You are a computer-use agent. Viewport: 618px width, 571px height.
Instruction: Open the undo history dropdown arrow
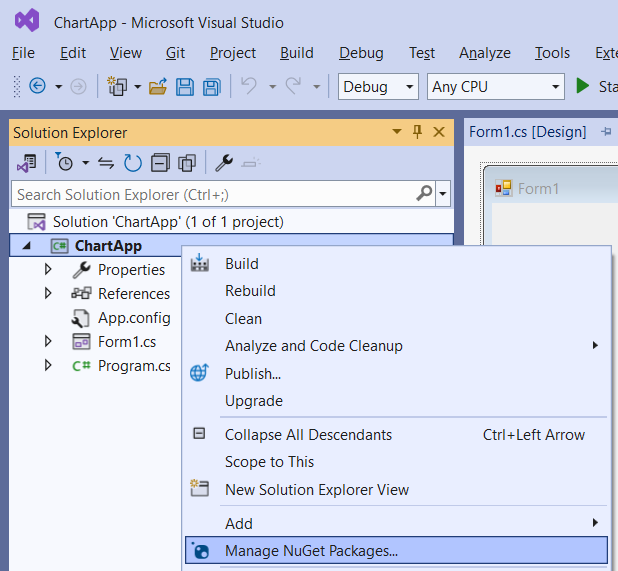pyautogui.click(x=272, y=86)
